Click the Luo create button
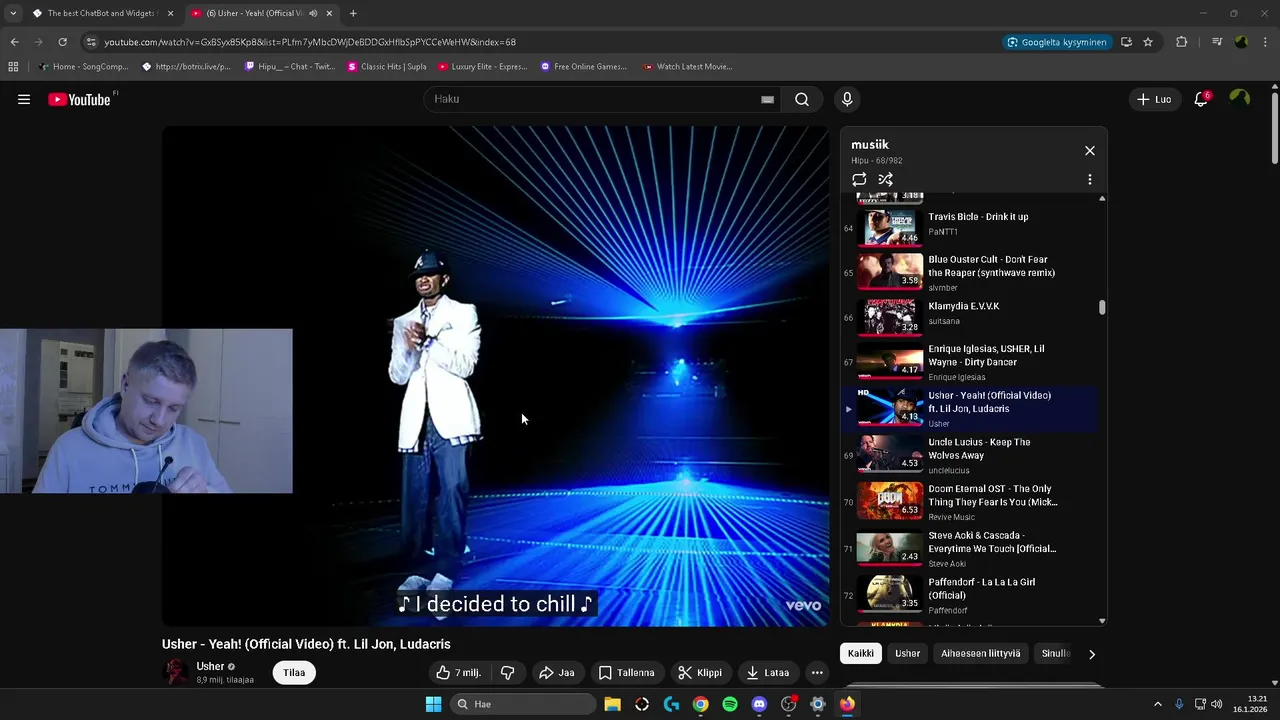This screenshot has height=720, width=1280. pyautogui.click(x=1154, y=99)
